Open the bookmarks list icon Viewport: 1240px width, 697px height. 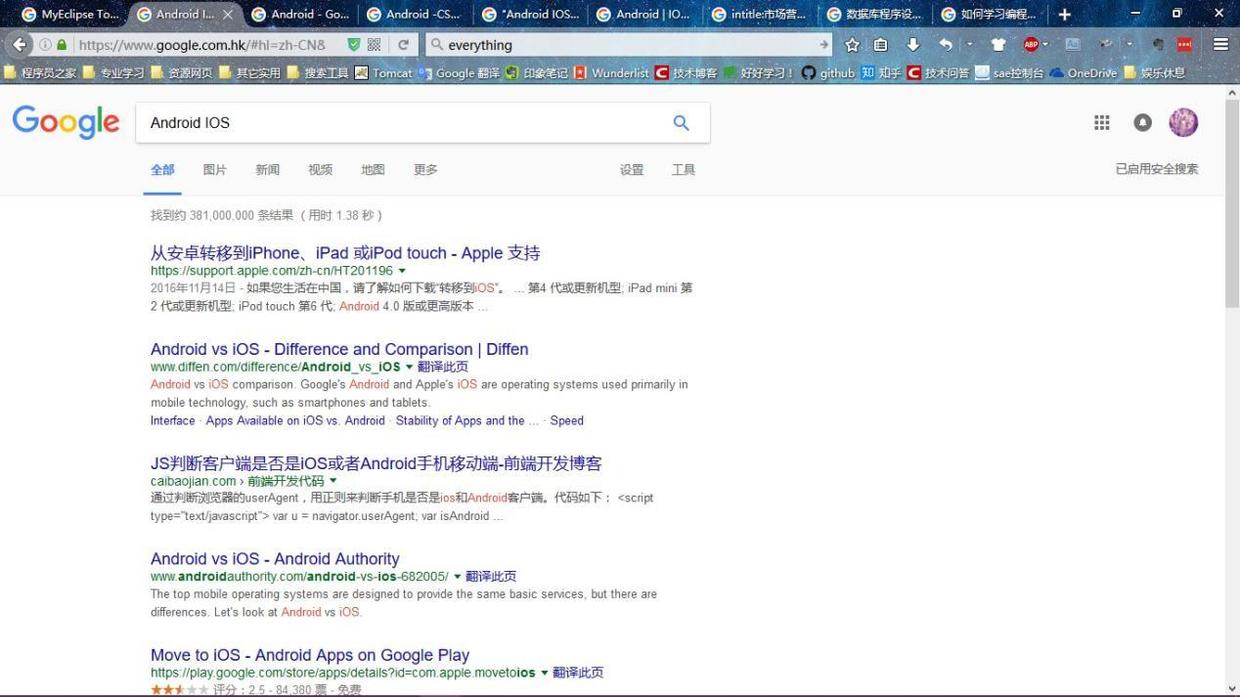point(881,44)
